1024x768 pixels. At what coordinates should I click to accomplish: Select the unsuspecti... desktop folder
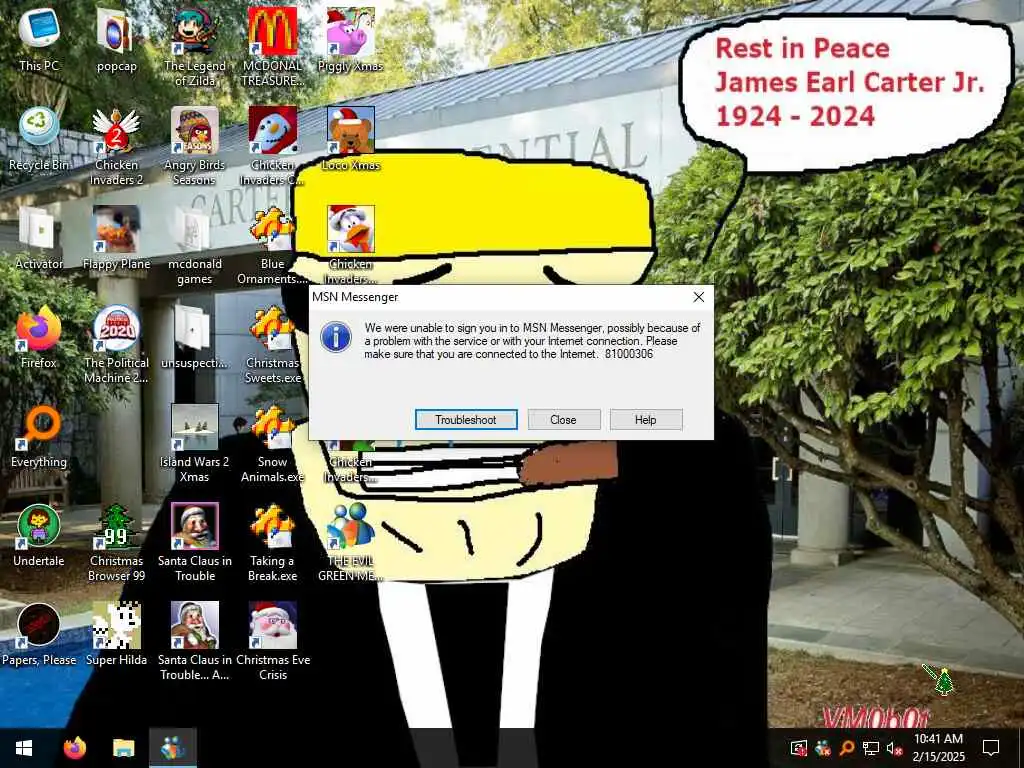pos(195,337)
